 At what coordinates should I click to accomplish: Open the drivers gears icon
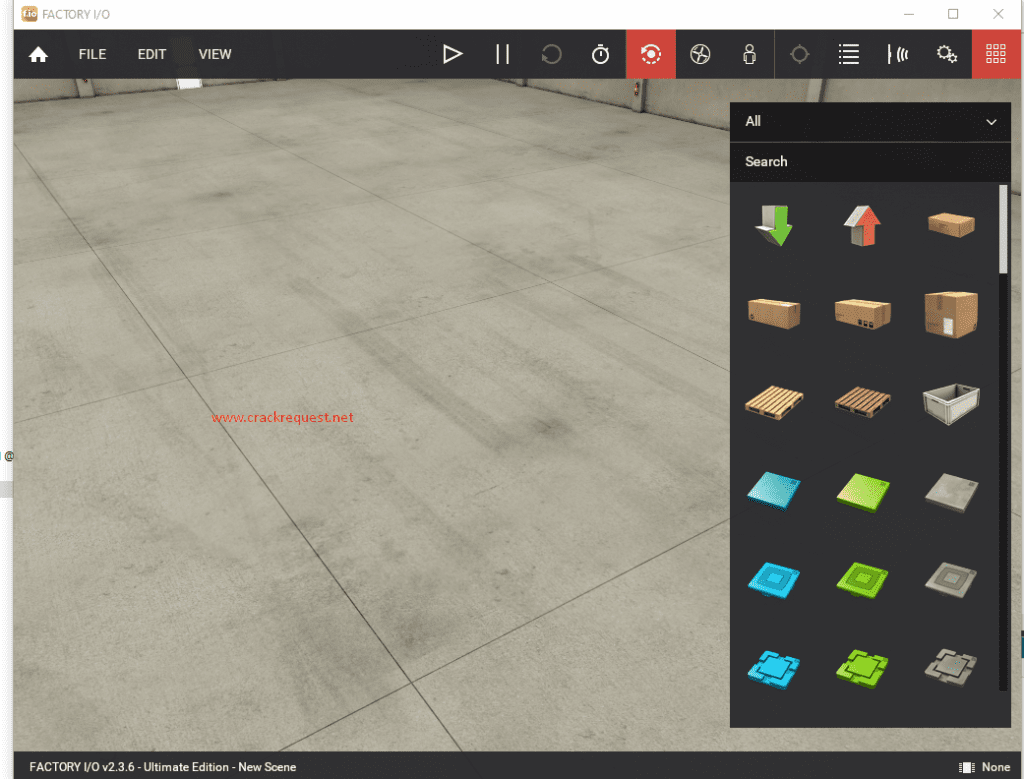click(x=947, y=54)
